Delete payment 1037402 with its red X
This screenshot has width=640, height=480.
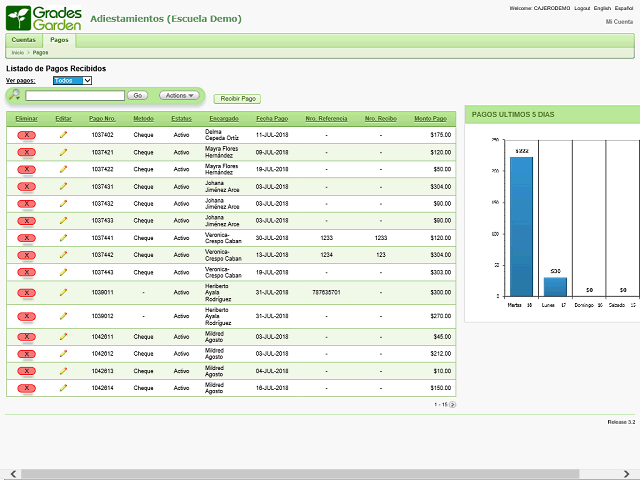pos(27,135)
